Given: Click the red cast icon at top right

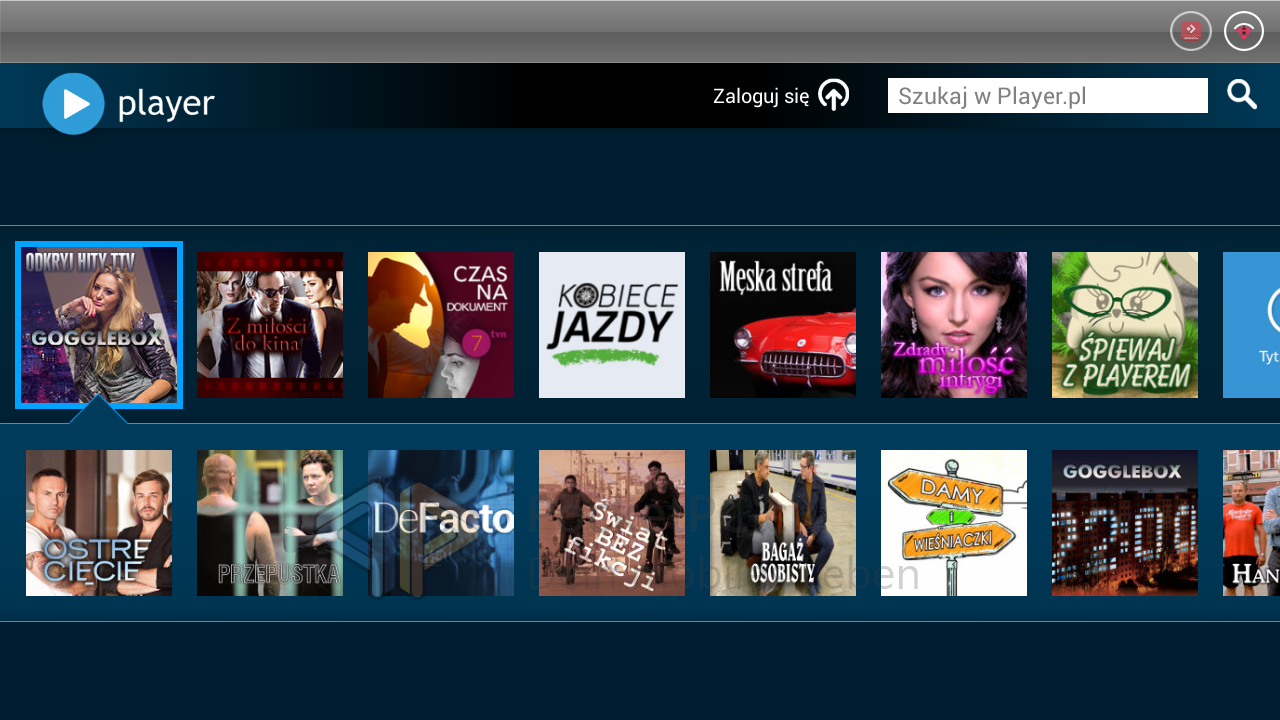Looking at the screenshot, I should (x=1191, y=31).
